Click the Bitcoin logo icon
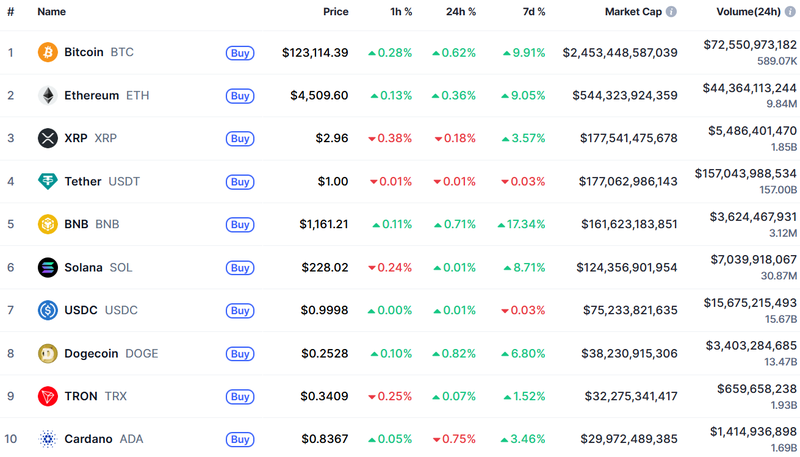Screen dimensions: 800x457 [47, 52]
